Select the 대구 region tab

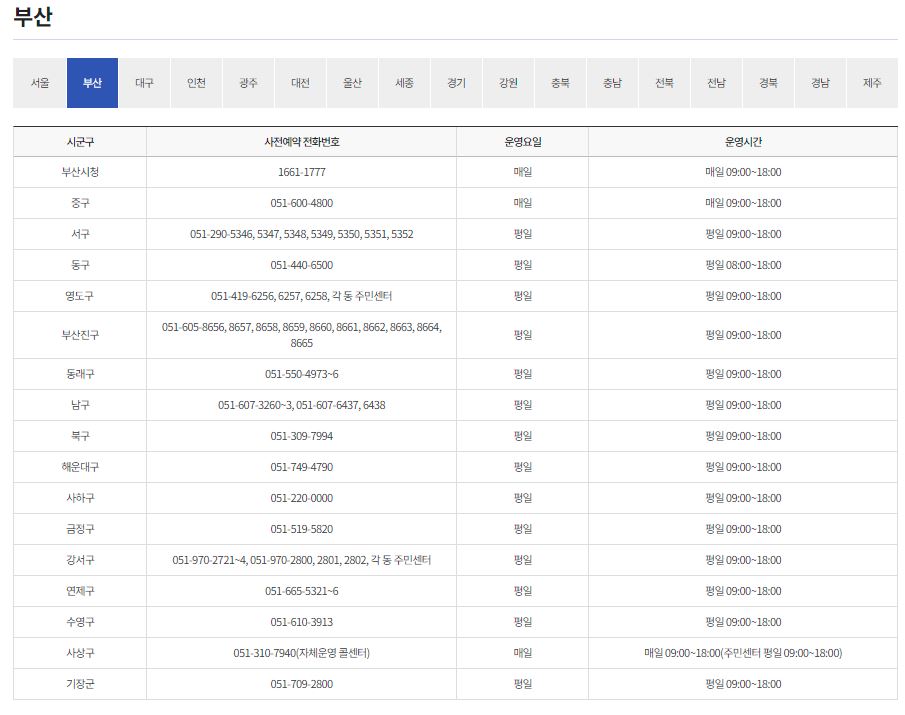[143, 83]
